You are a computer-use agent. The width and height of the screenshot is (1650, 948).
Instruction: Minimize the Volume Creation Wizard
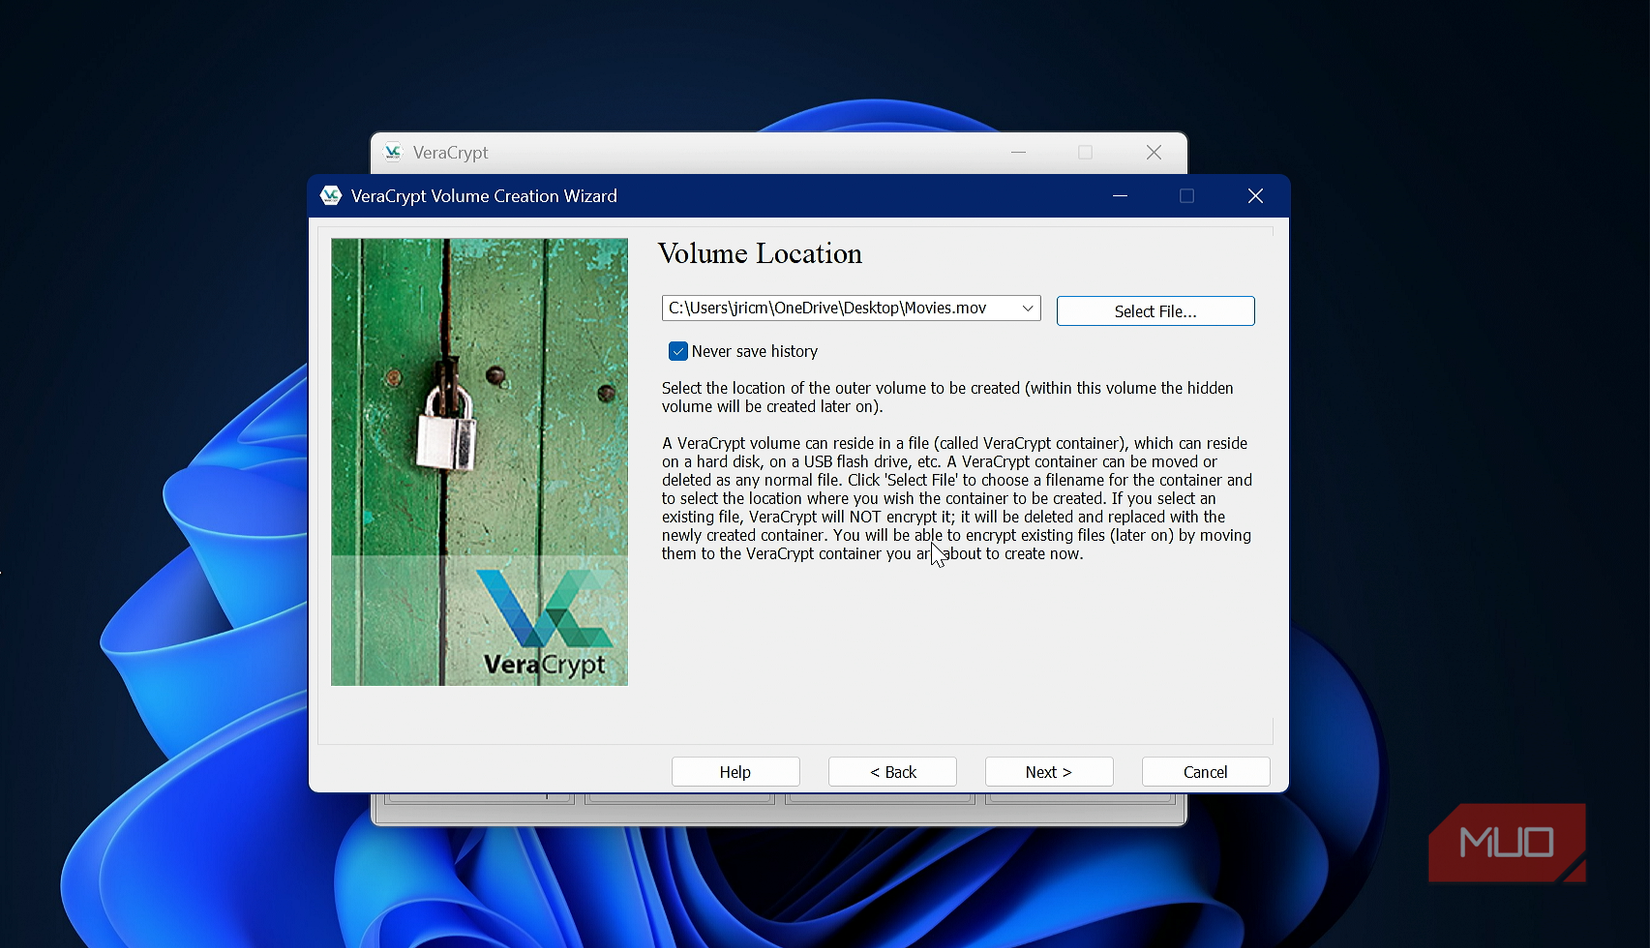point(1119,196)
